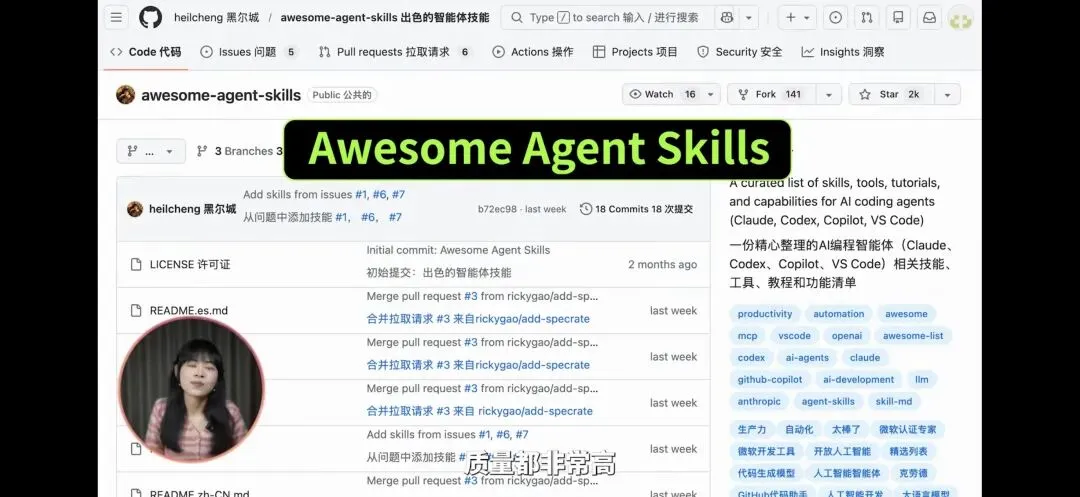Open the ai-agents topic tag
Screen dimensions: 1080x497
coord(807,358)
